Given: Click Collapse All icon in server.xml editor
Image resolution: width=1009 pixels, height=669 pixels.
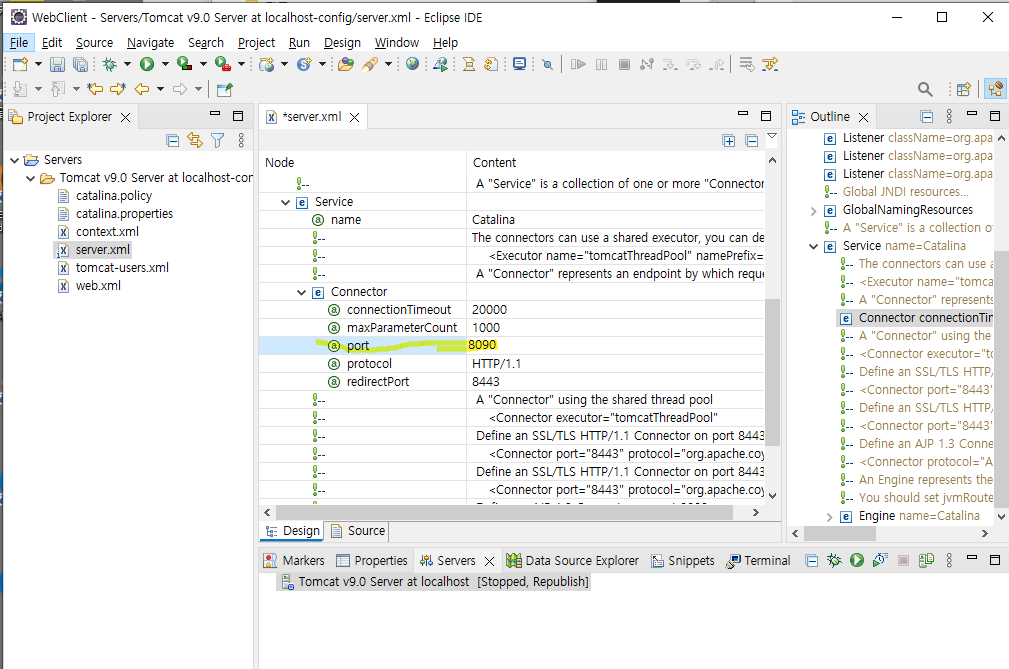Looking at the screenshot, I should 751,141.
